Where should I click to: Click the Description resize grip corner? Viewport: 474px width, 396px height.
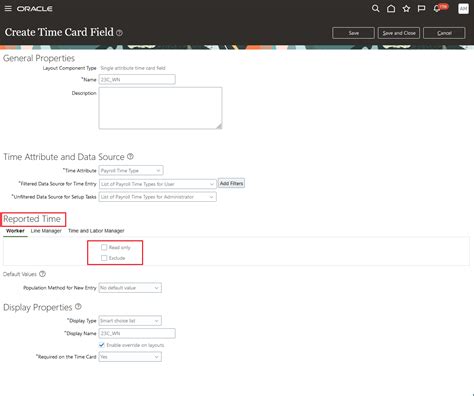pos(219,126)
